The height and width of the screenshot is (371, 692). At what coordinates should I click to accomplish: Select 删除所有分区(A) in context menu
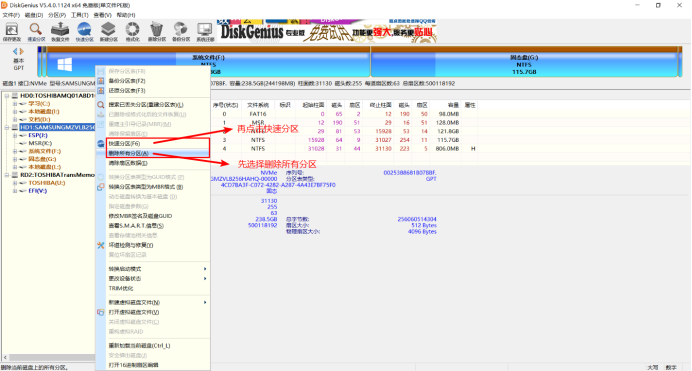click(153, 153)
